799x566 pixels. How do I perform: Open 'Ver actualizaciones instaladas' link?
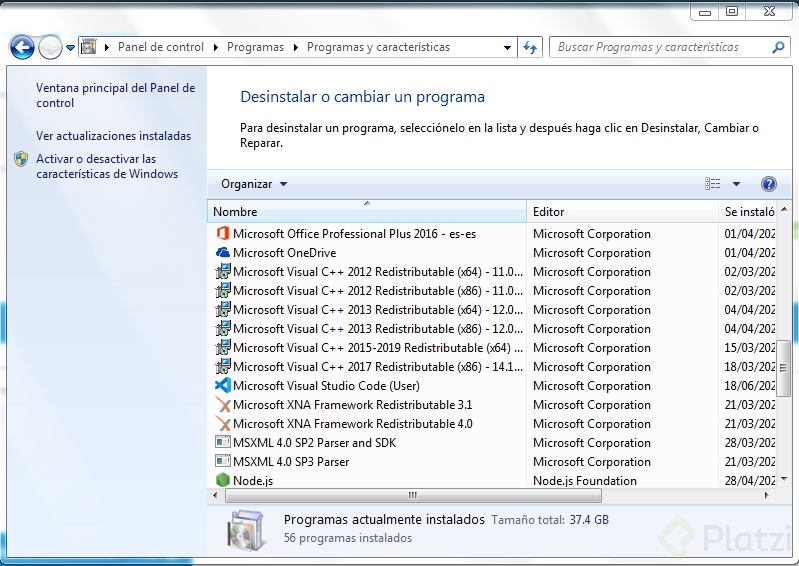point(113,136)
